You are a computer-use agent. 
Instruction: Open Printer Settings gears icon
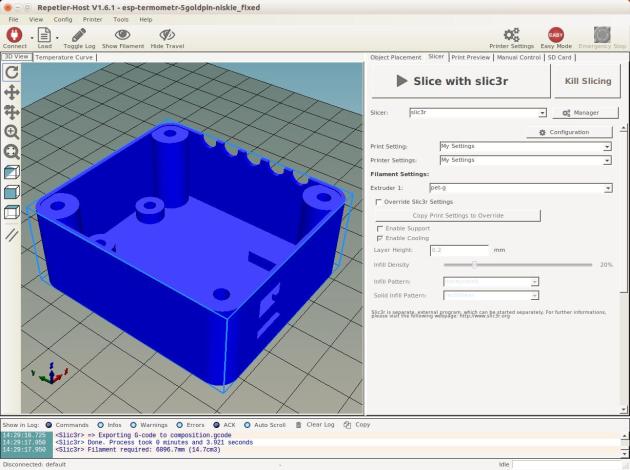[x=511, y=35]
